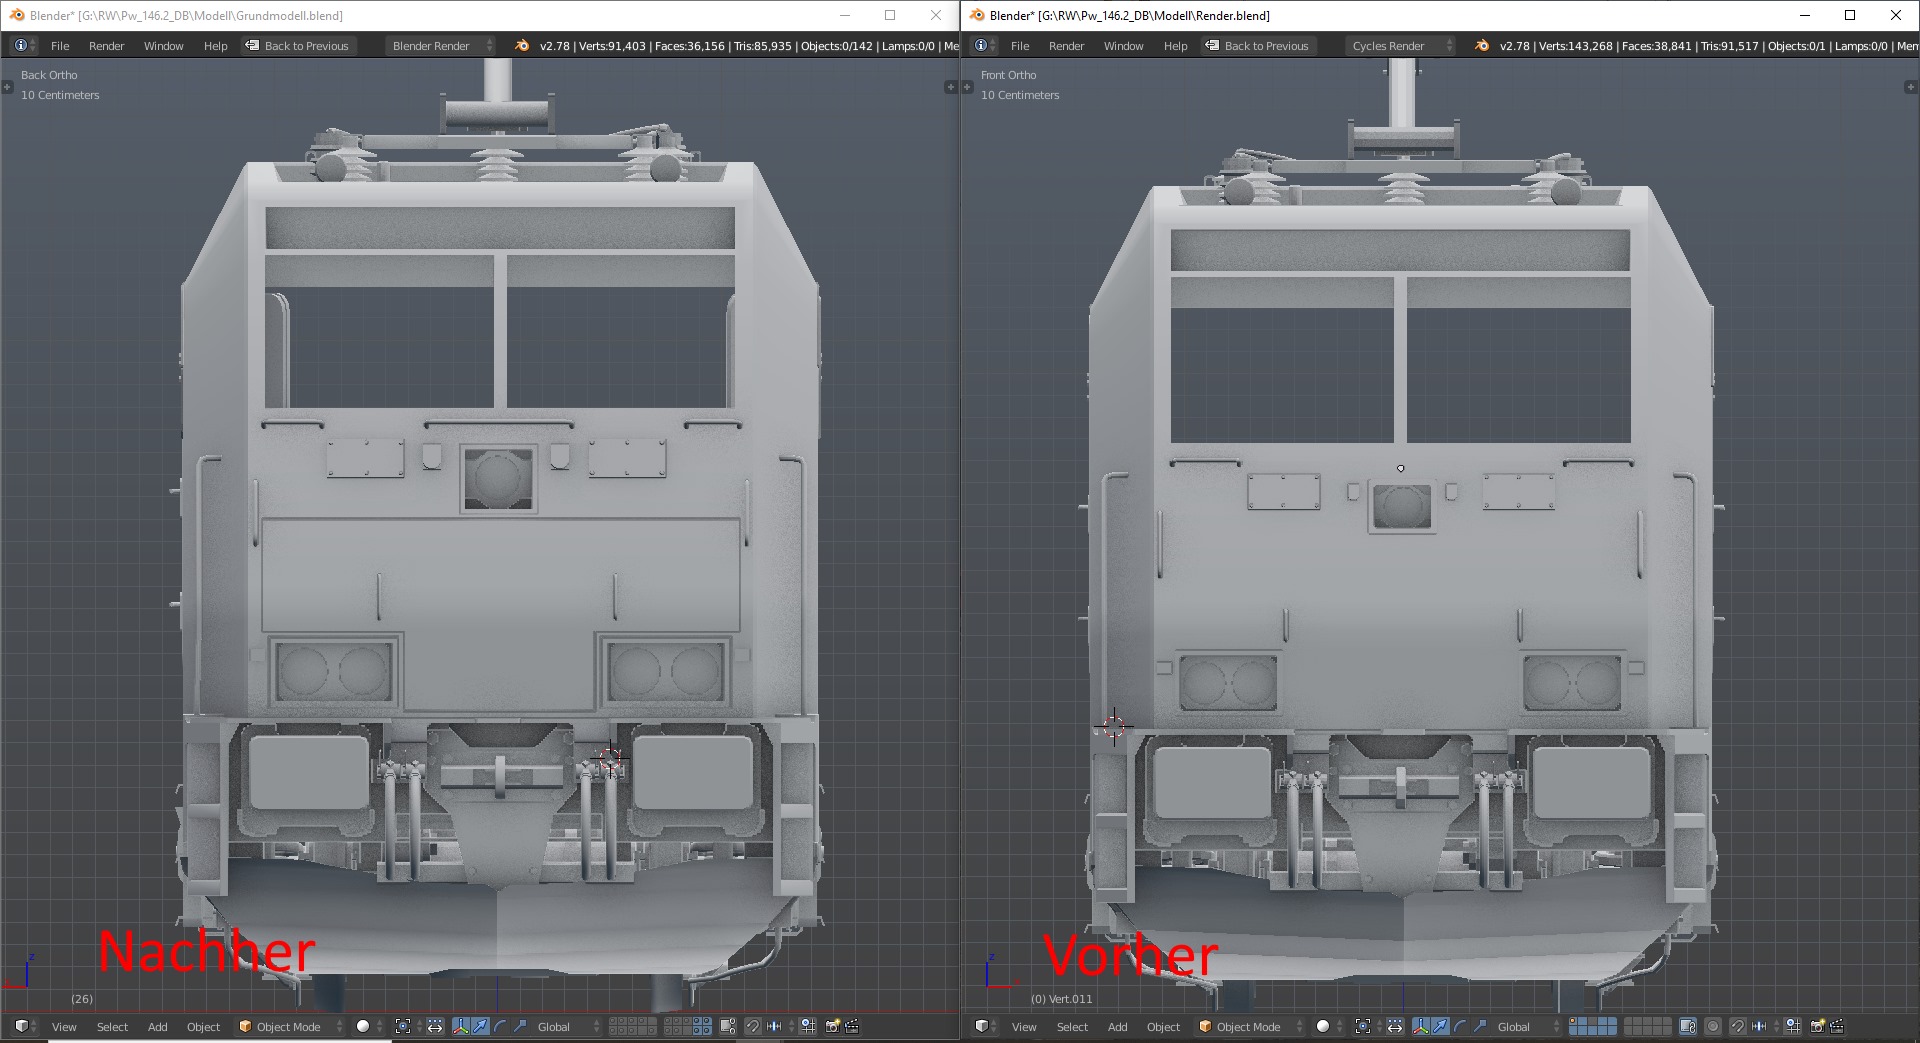
Task: Open editor type selector in Grundmodell info header
Action: click(24, 46)
